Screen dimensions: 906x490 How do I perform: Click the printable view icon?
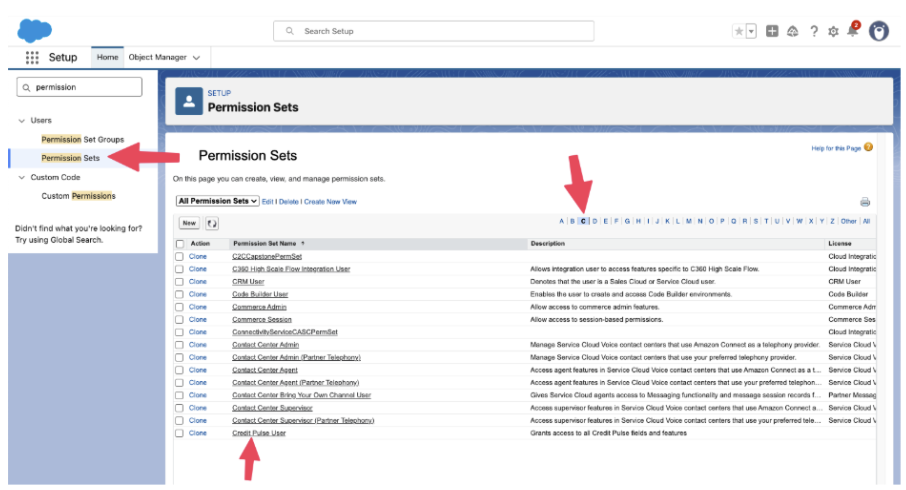pyautogui.click(x=864, y=202)
